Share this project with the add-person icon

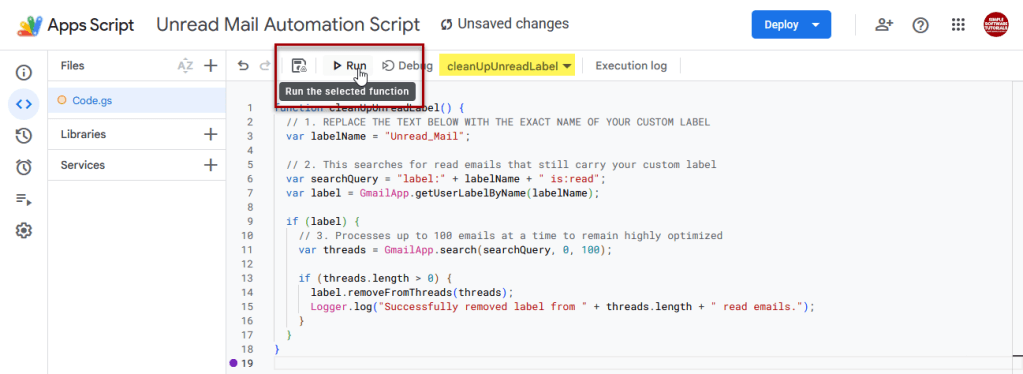[x=884, y=25]
